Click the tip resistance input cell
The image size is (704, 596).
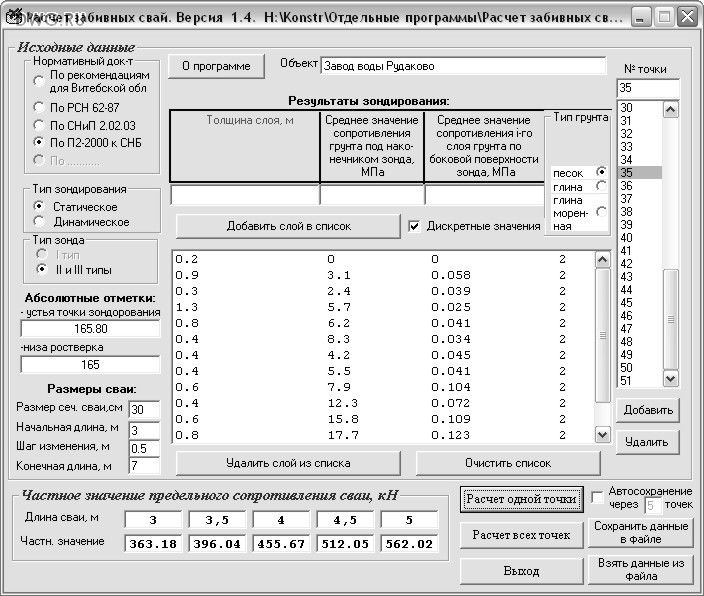372,194
